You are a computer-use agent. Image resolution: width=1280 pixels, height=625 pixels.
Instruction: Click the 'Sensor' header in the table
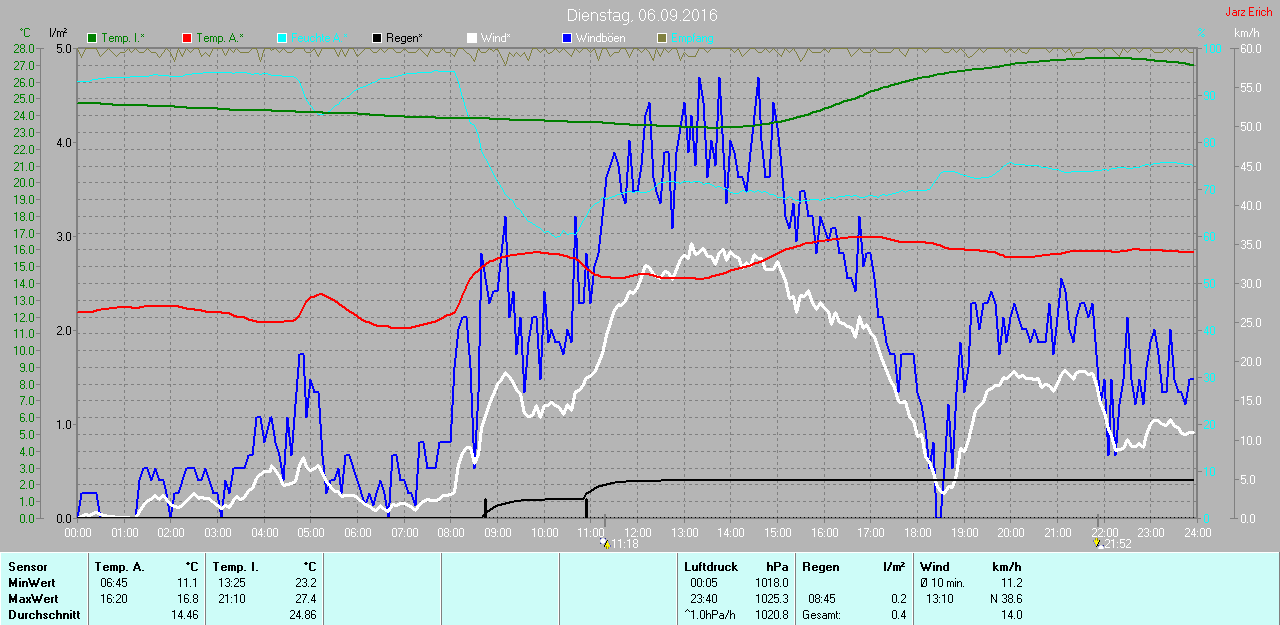(27, 567)
